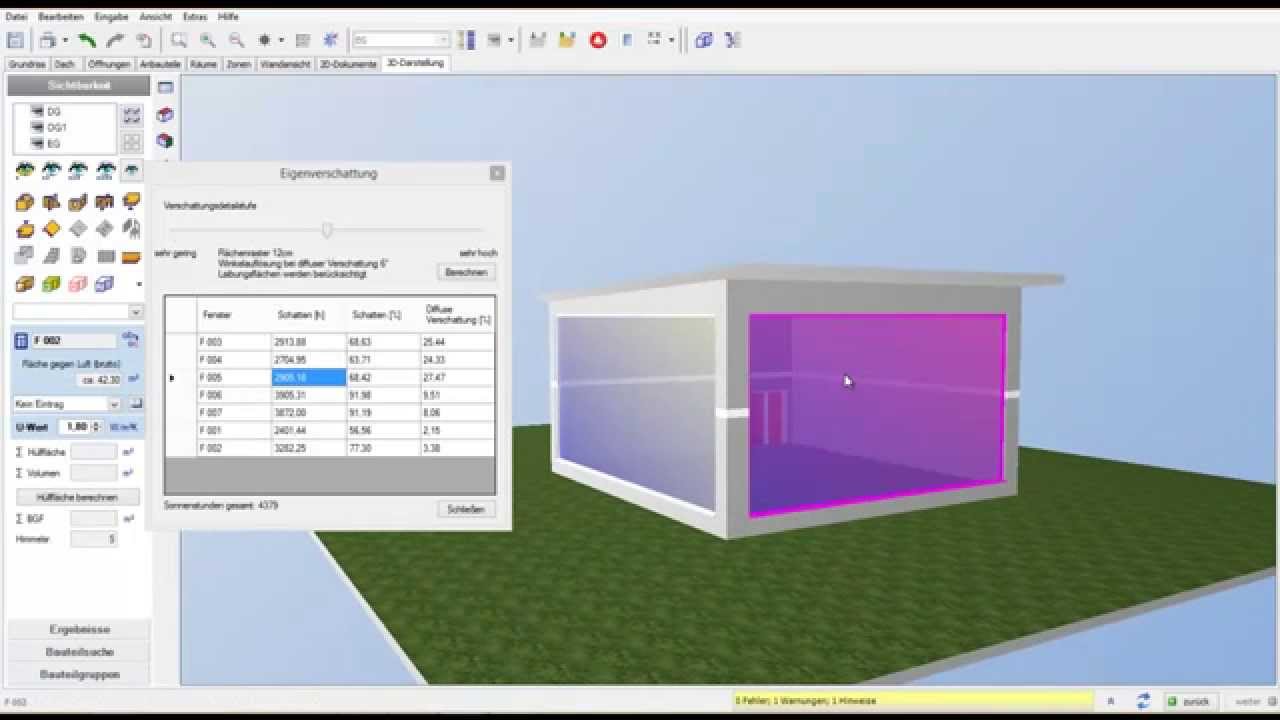Toggle the second eye visibility icon
The width and height of the screenshot is (1280, 720).
tap(51, 171)
